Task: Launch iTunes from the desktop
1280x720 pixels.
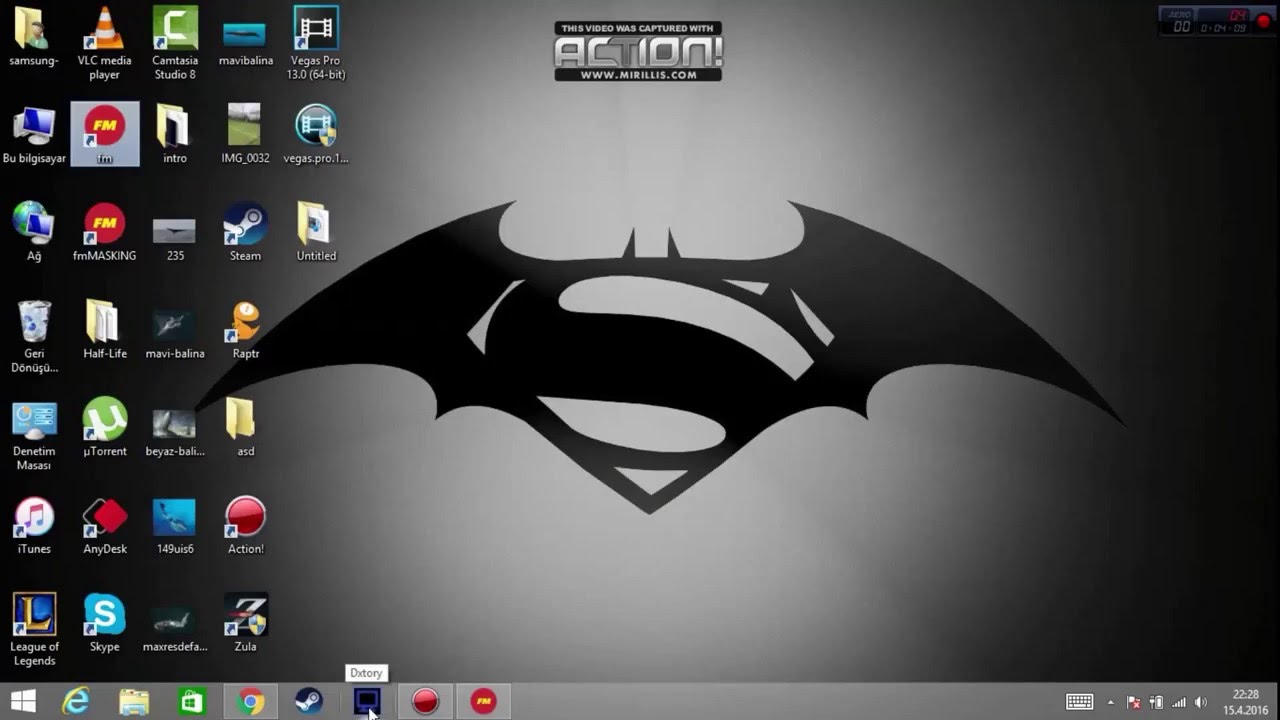Action: (x=34, y=526)
